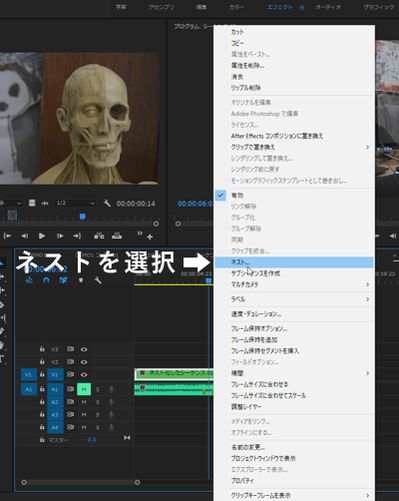Toggle timeline snap magnet icon

[46, 280]
